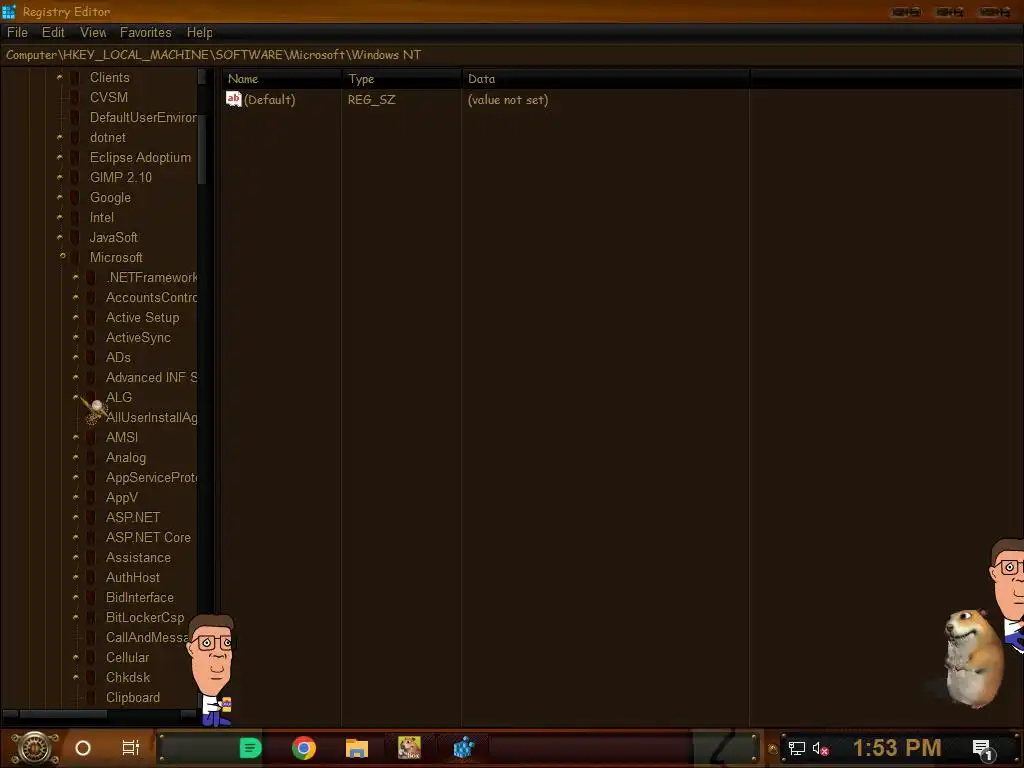
Task: Expand the Clients key arrow
Action: [x=59, y=77]
